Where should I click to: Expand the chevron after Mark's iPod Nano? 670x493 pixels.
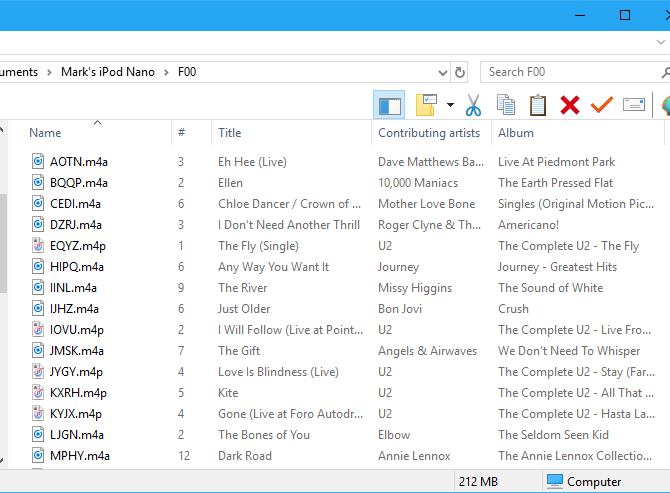pyautogui.click(x=167, y=72)
